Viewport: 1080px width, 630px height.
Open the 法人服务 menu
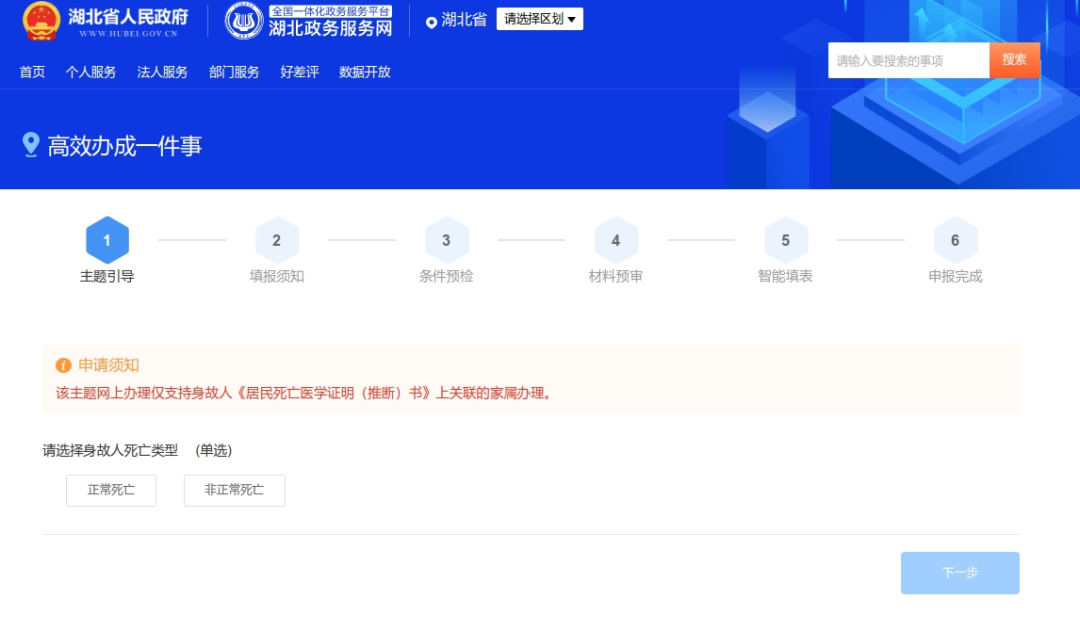click(162, 72)
